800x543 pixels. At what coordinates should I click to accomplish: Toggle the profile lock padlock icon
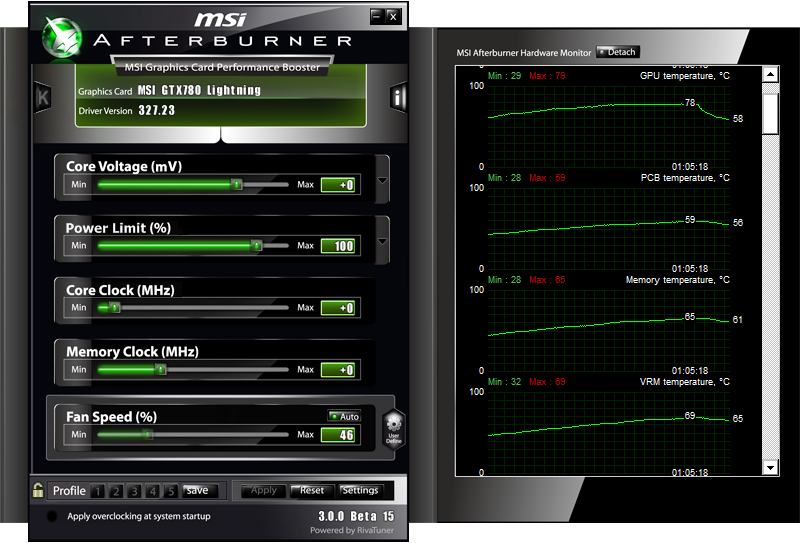pos(38,490)
